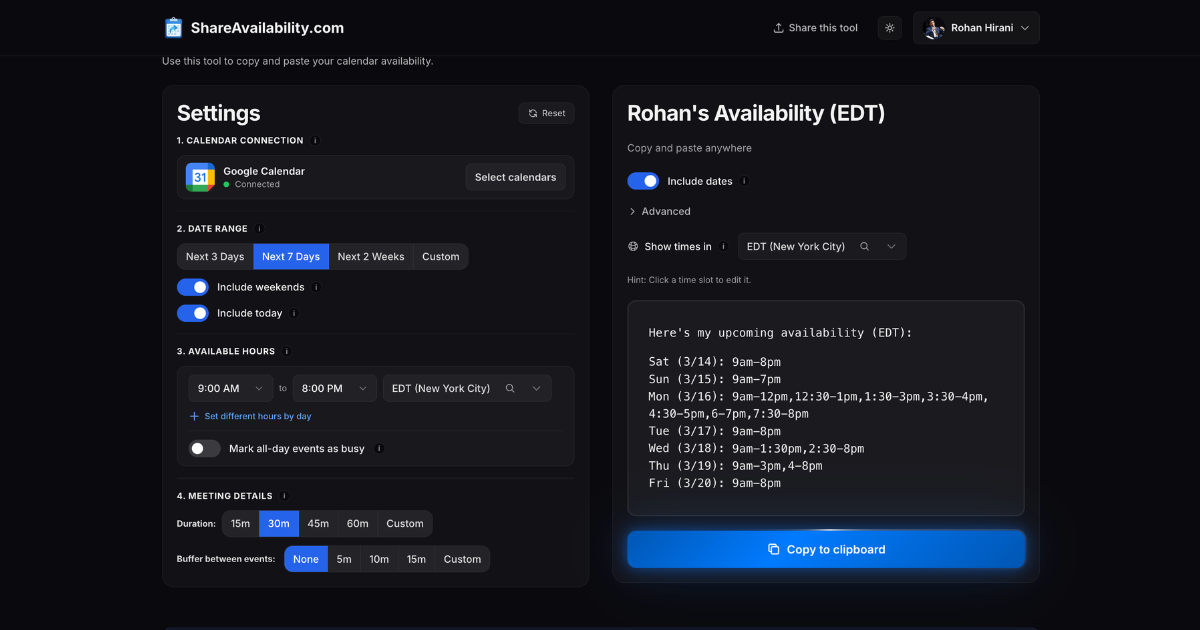The image size is (1200, 630).
Task: Enable Mark all-day events as busy
Action: [204, 448]
